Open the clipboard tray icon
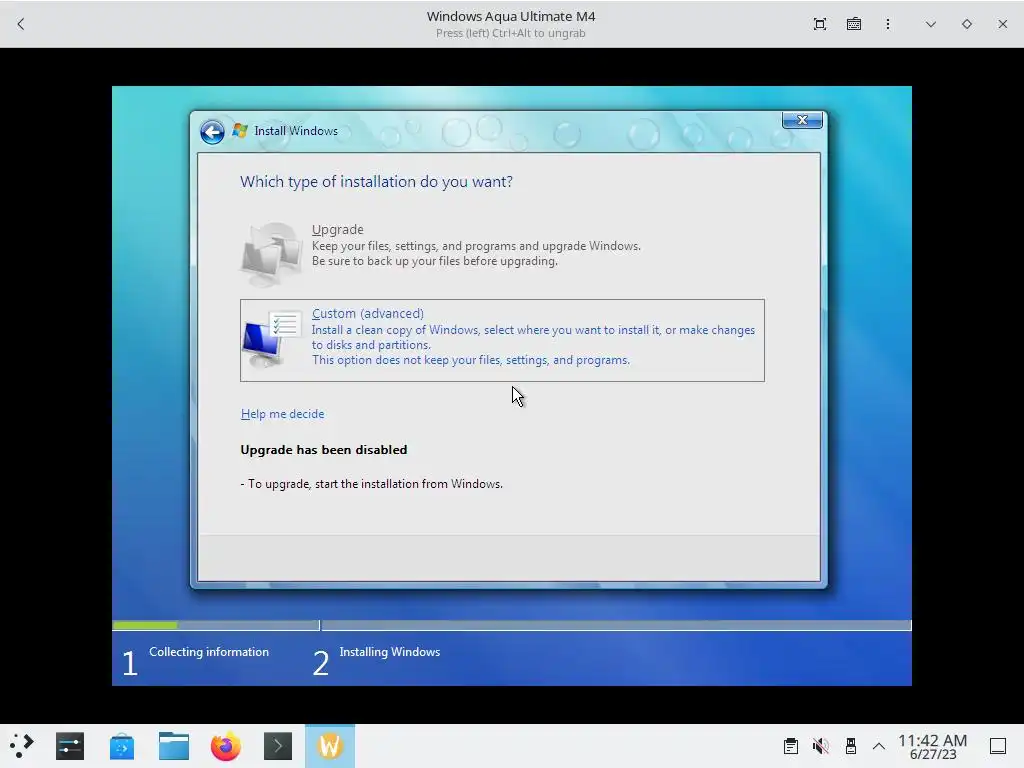 pyautogui.click(x=790, y=746)
